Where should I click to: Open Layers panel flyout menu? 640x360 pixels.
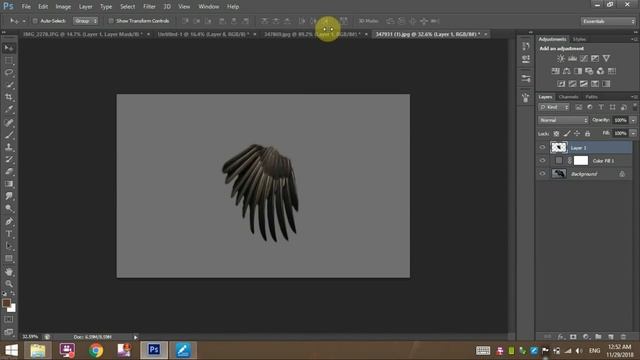634,97
